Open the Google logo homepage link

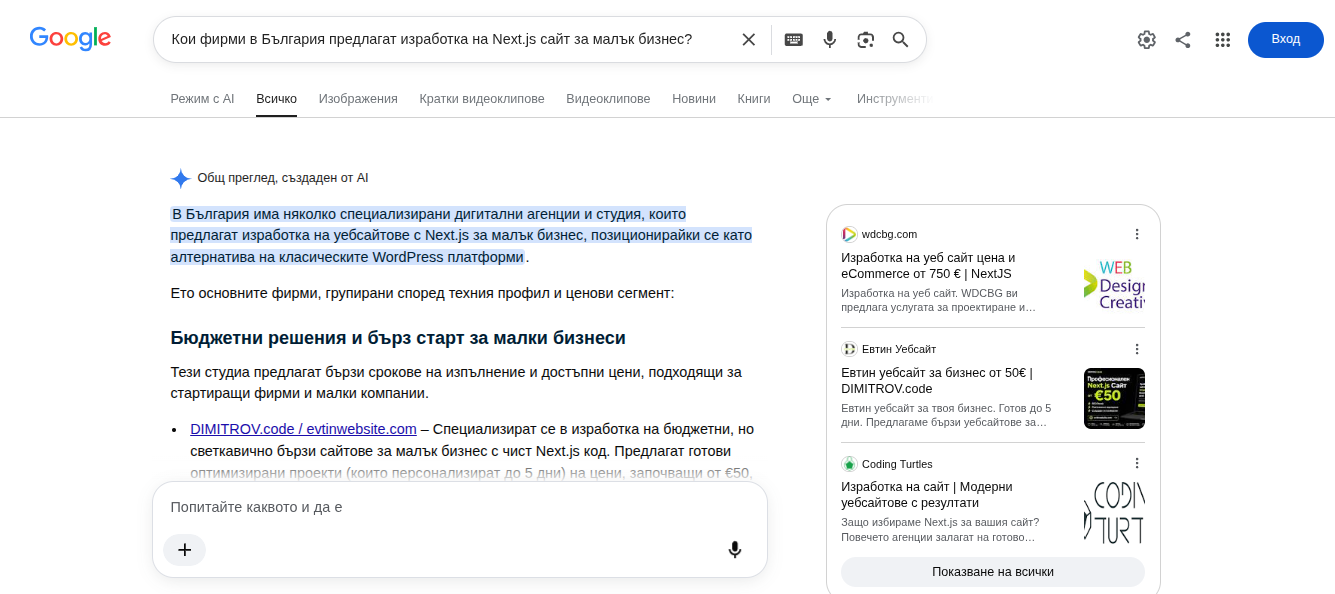(70, 39)
